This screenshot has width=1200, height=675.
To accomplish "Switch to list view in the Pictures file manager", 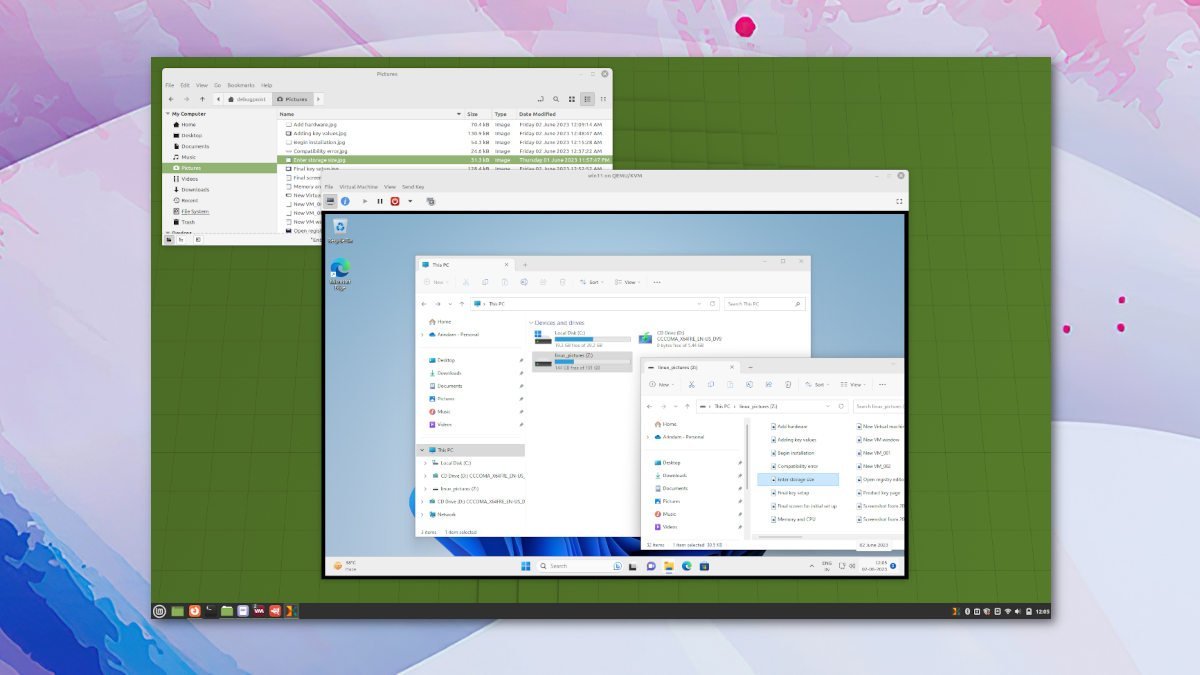I will 587,99.
